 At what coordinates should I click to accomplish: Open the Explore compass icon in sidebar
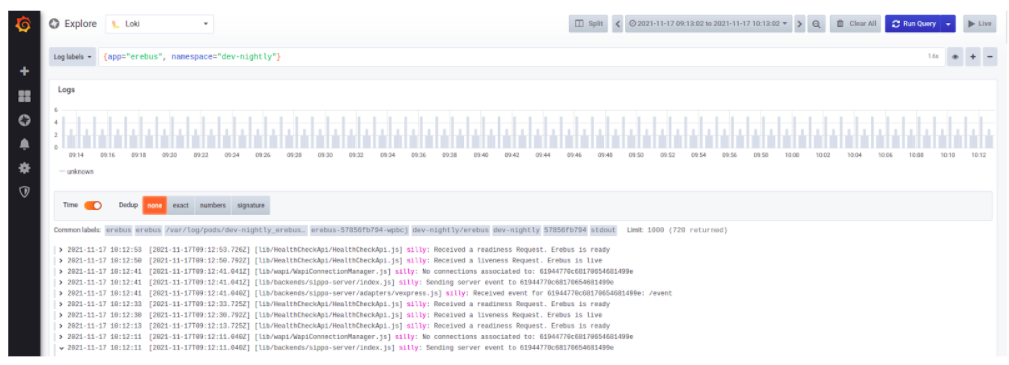pyautogui.click(x=24, y=120)
